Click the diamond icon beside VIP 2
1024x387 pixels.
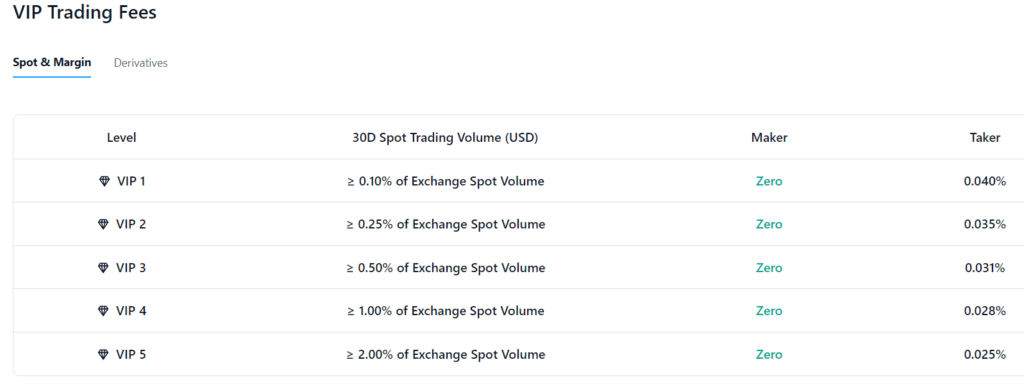pyautogui.click(x=103, y=224)
